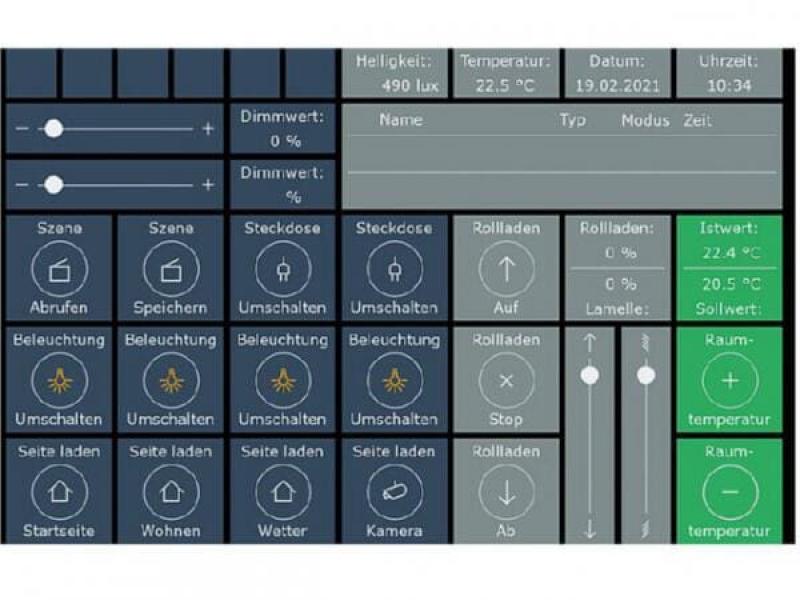Click the Szene Speichern save icon
800x600 pixels.
170,267
